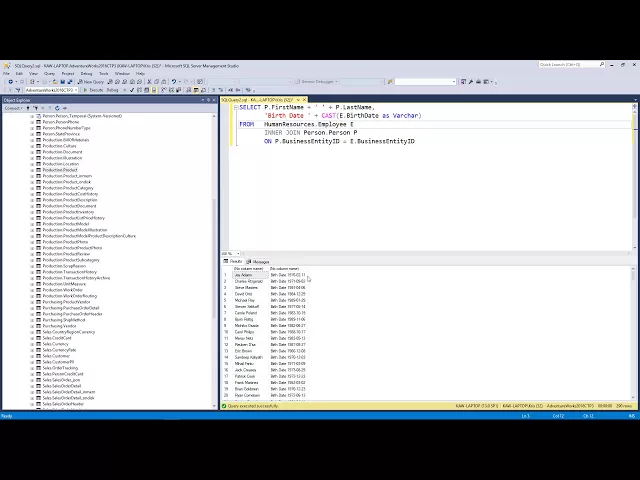Expand the Sales.Customer table node

coord(32,356)
